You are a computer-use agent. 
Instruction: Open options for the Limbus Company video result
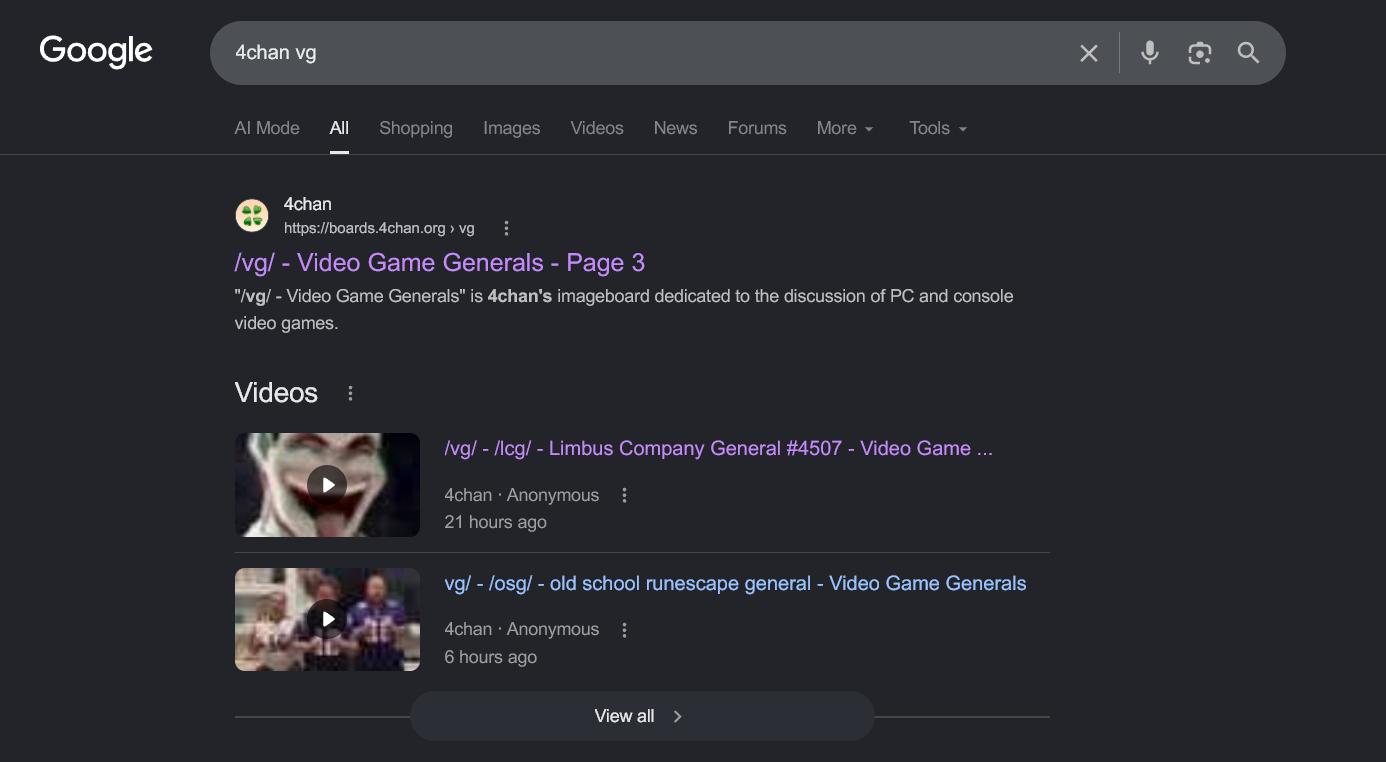coord(624,495)
